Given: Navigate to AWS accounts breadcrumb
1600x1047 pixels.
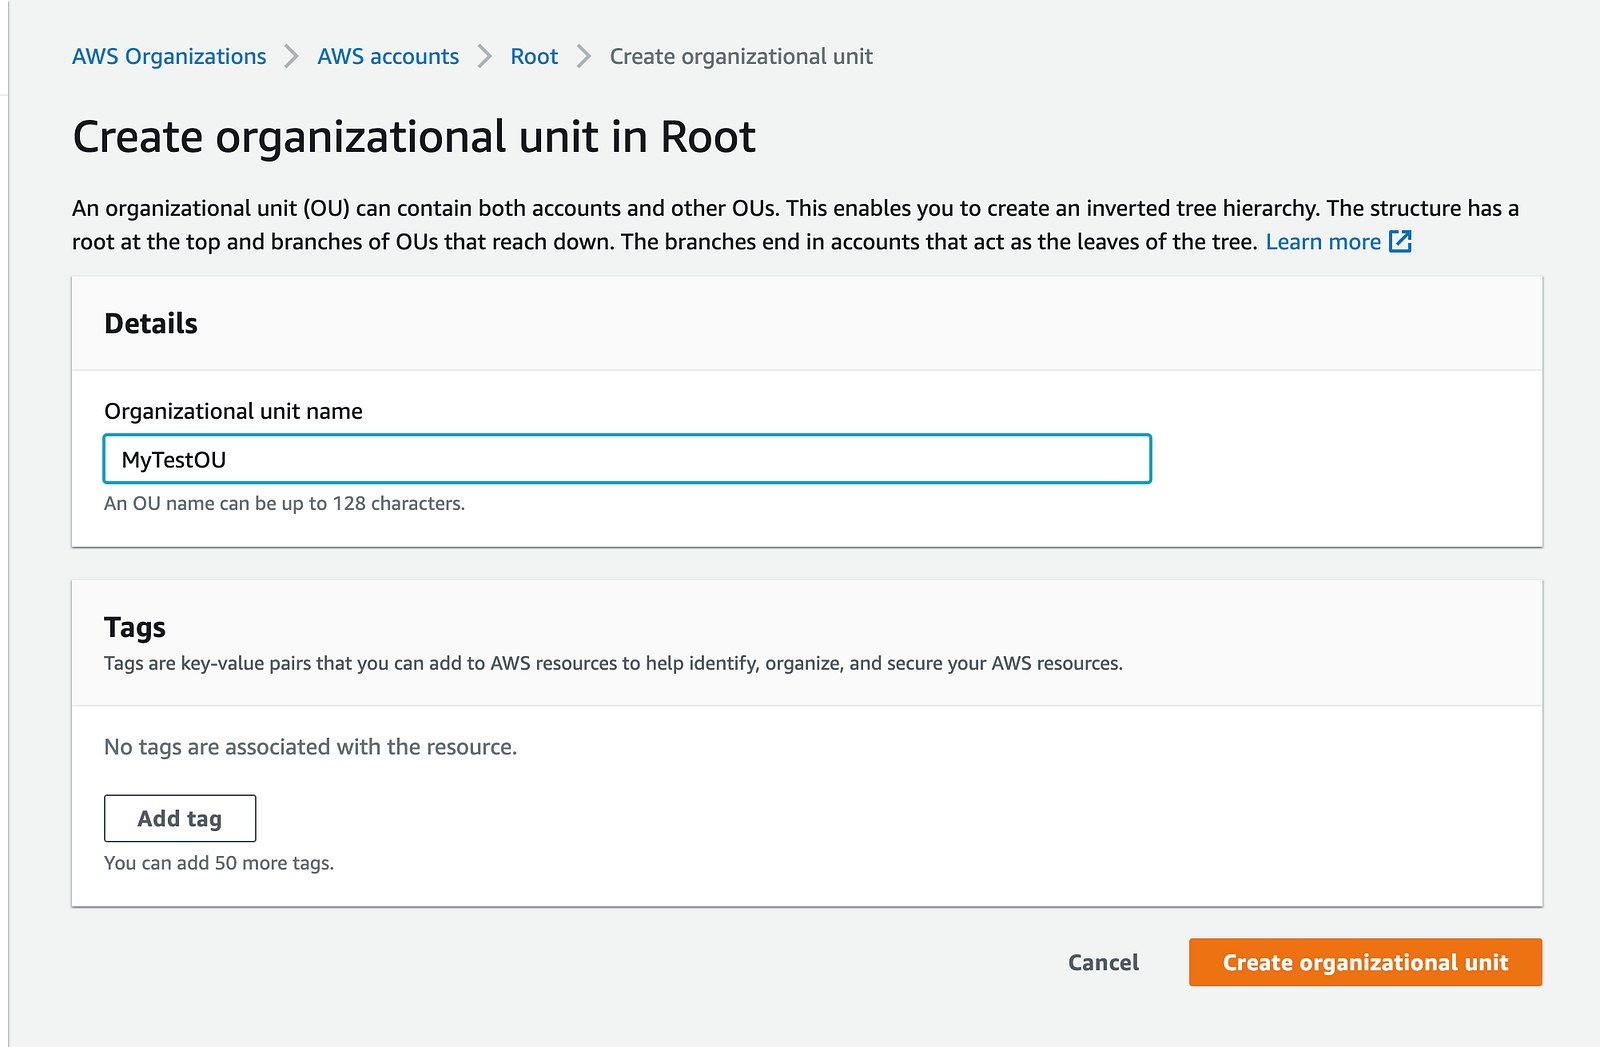Looking at the screenshot, I should click(x=388, y=57).
